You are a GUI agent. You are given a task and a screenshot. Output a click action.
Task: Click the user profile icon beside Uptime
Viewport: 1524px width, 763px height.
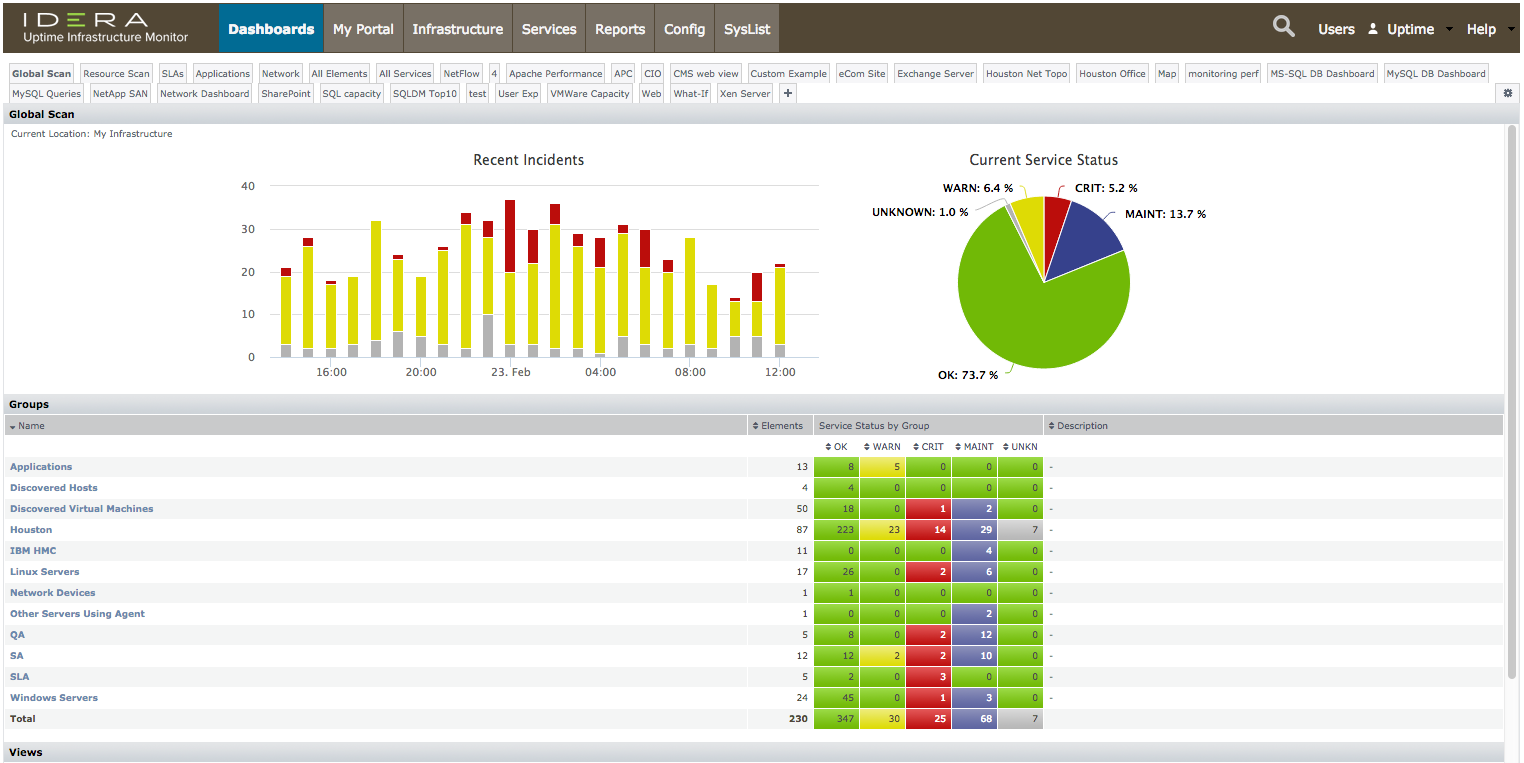pyautogui.click(x=1373, y=29)
